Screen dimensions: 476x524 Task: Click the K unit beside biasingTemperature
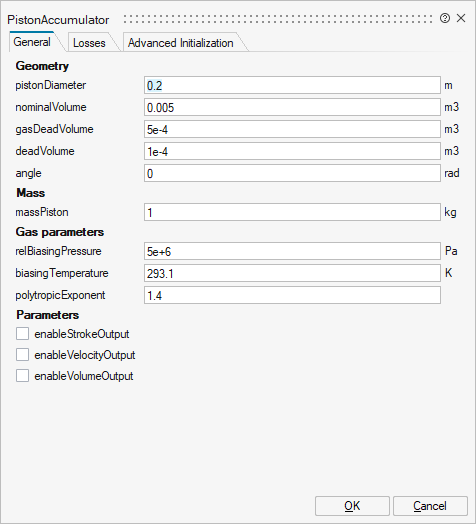(x=448, y=273)
